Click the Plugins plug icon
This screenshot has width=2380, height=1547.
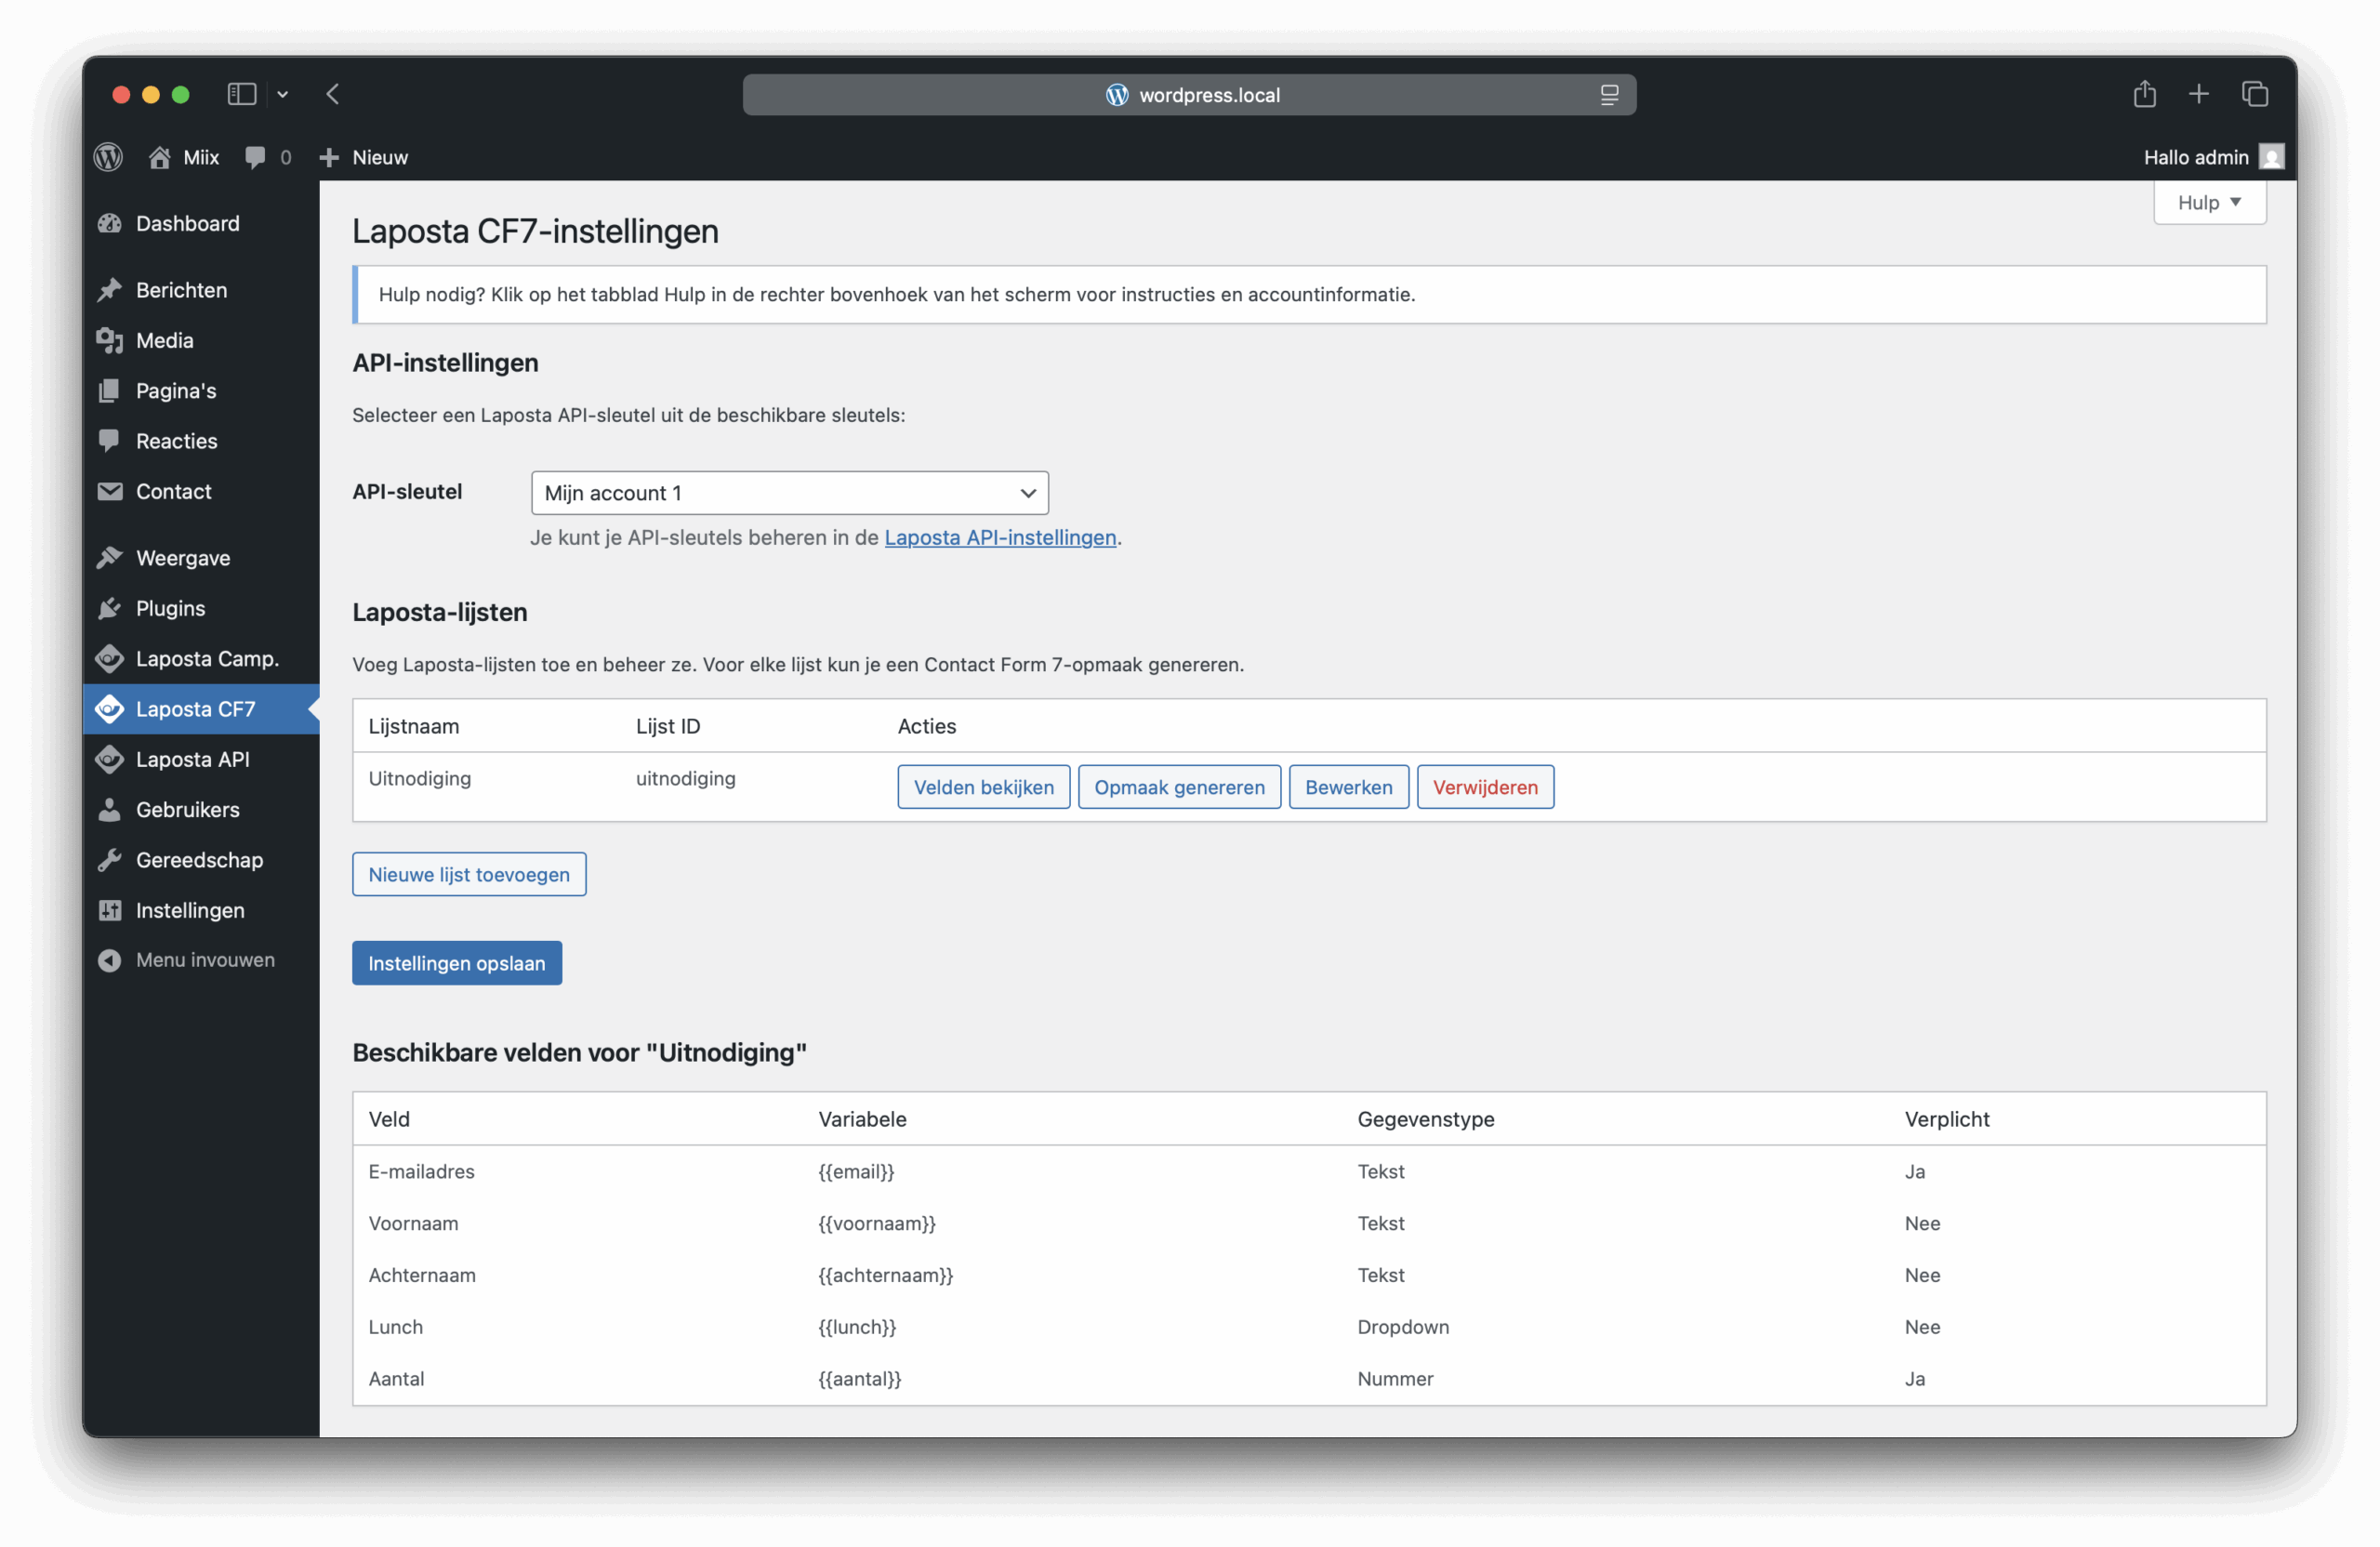(110, 608)
